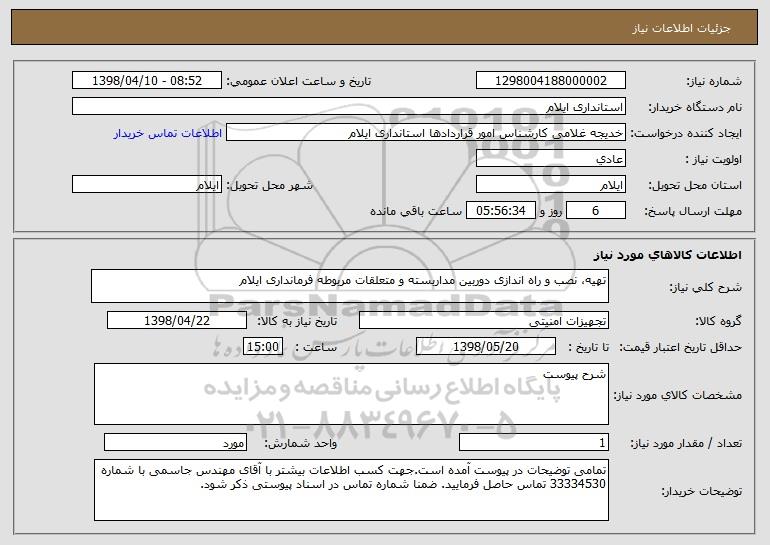
Task: Click the need priority field عادي
Action: click(550, 159)
